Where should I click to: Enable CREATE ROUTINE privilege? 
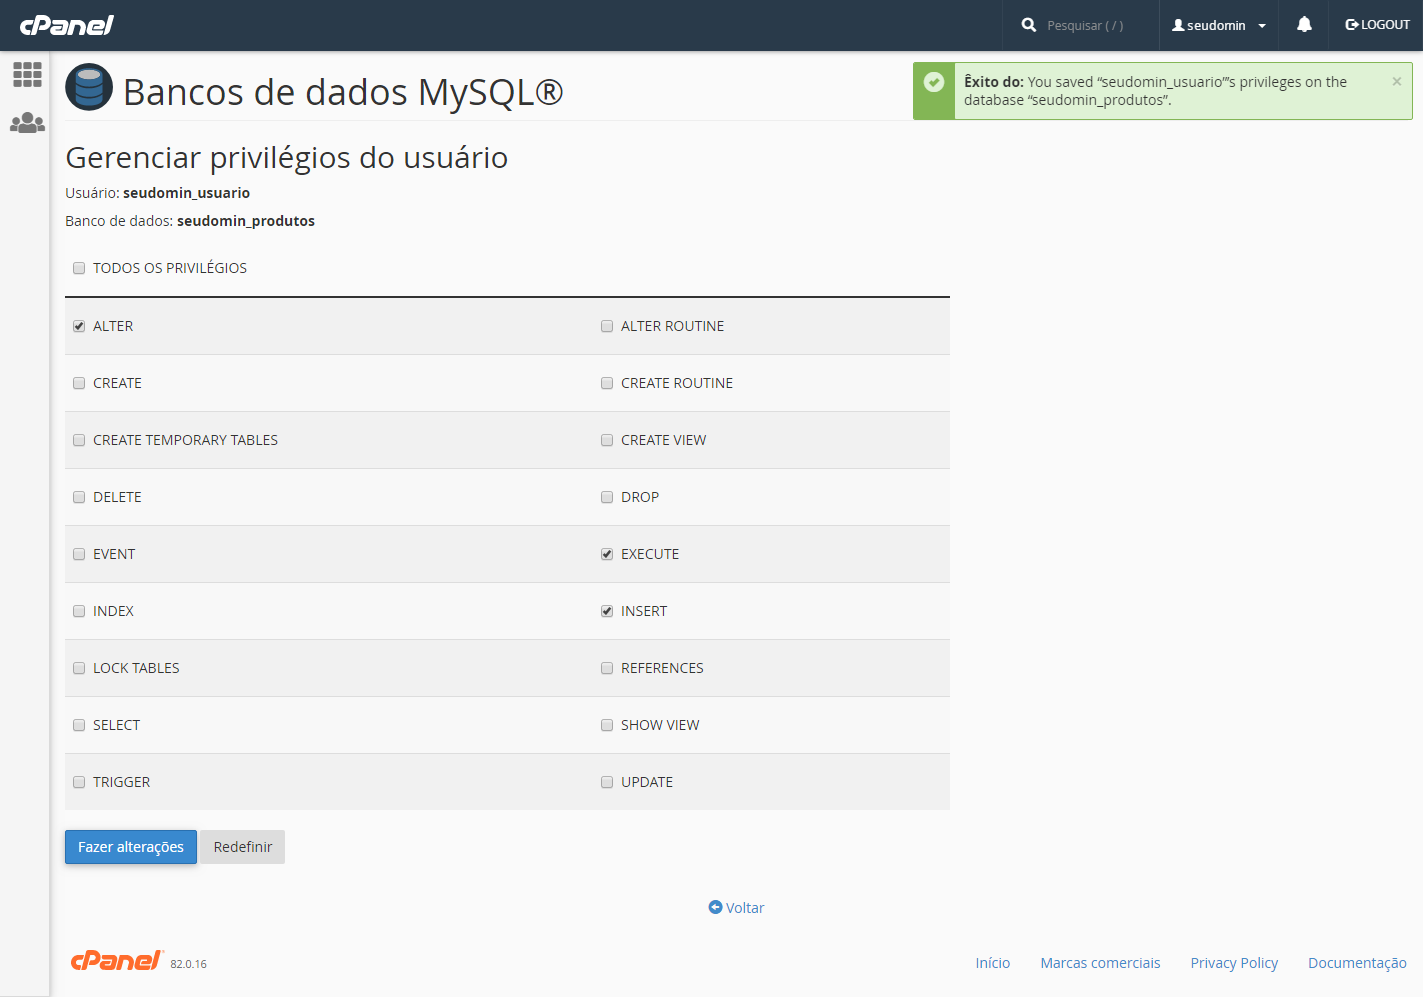(x=607, y=383)
